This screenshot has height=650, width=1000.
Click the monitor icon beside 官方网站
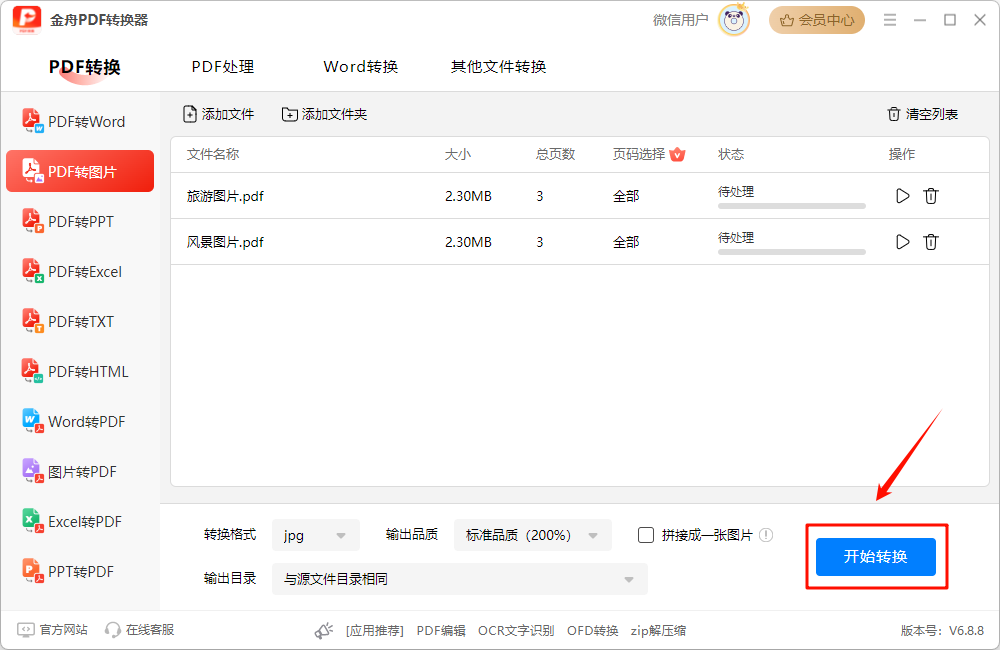pyautogui.click(x=26, y=630)
